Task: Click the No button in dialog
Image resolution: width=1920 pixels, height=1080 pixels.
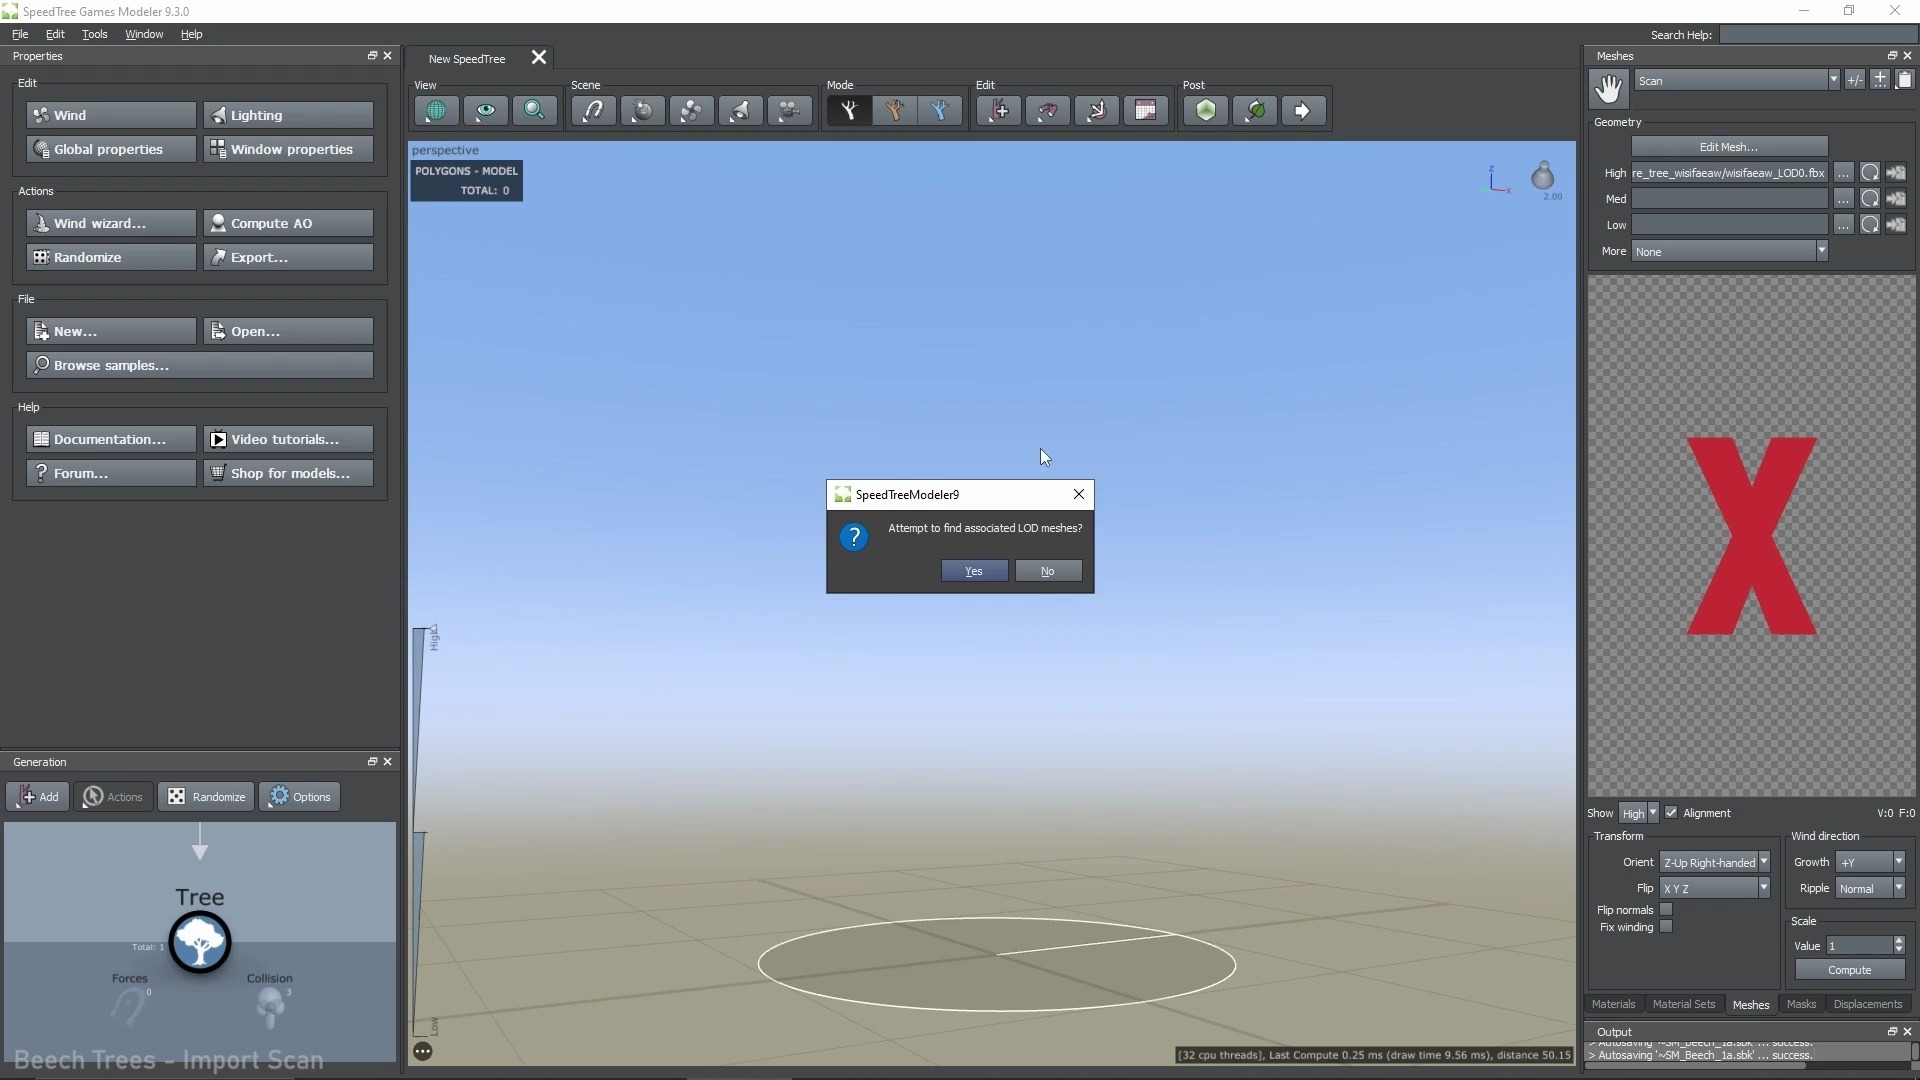Action: [1046, 570]
